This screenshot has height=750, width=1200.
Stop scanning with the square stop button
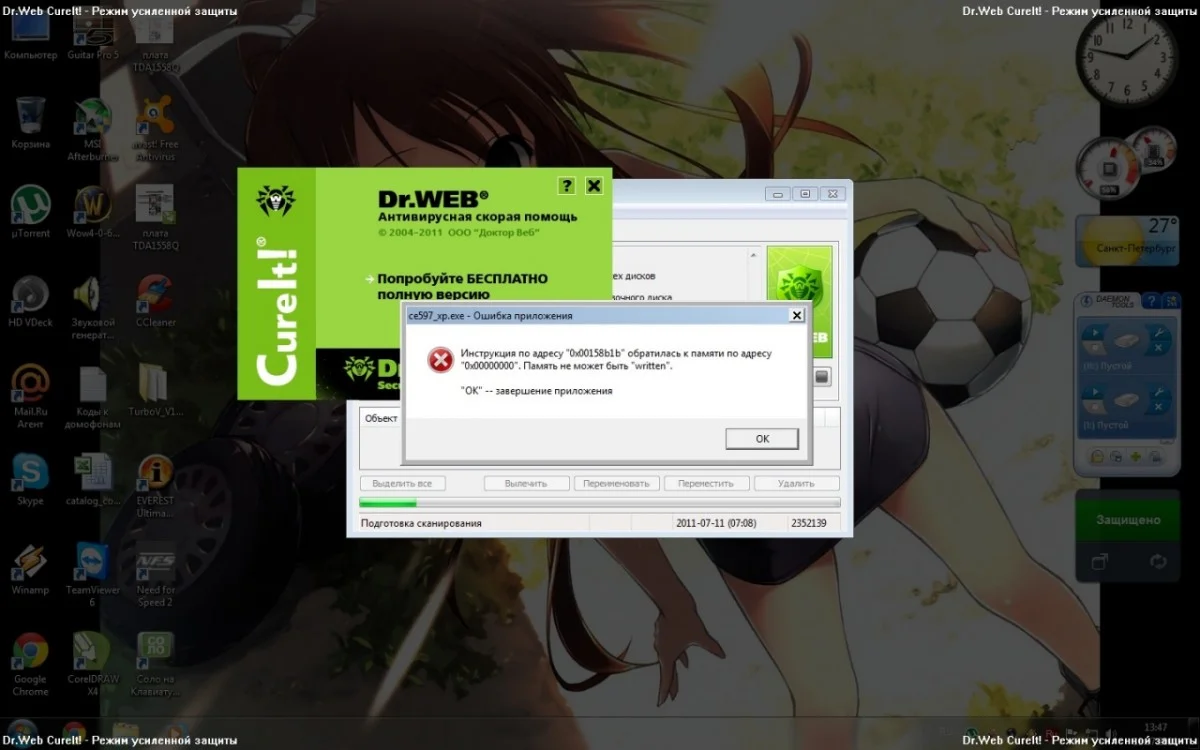[x=821, y=377]
